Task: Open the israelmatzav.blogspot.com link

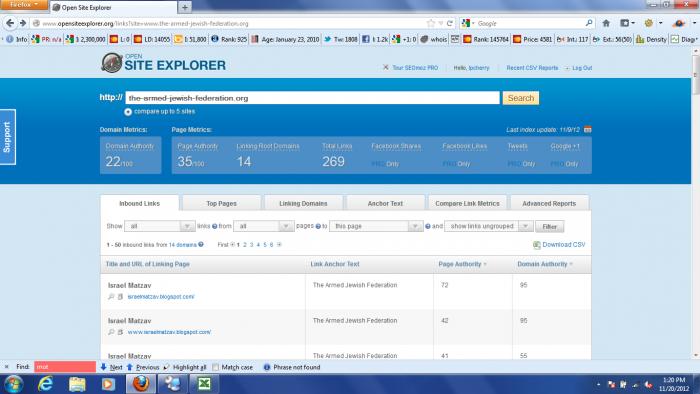Action: pos(161,297)
